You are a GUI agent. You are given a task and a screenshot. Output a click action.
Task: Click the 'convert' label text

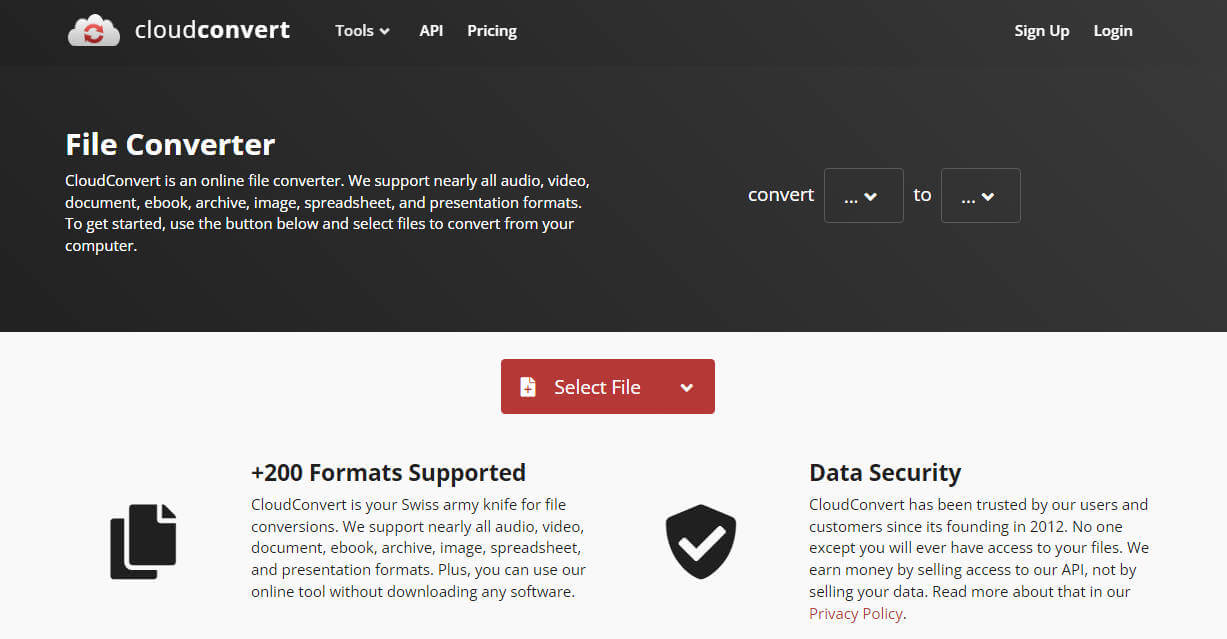tap(781, 195)
